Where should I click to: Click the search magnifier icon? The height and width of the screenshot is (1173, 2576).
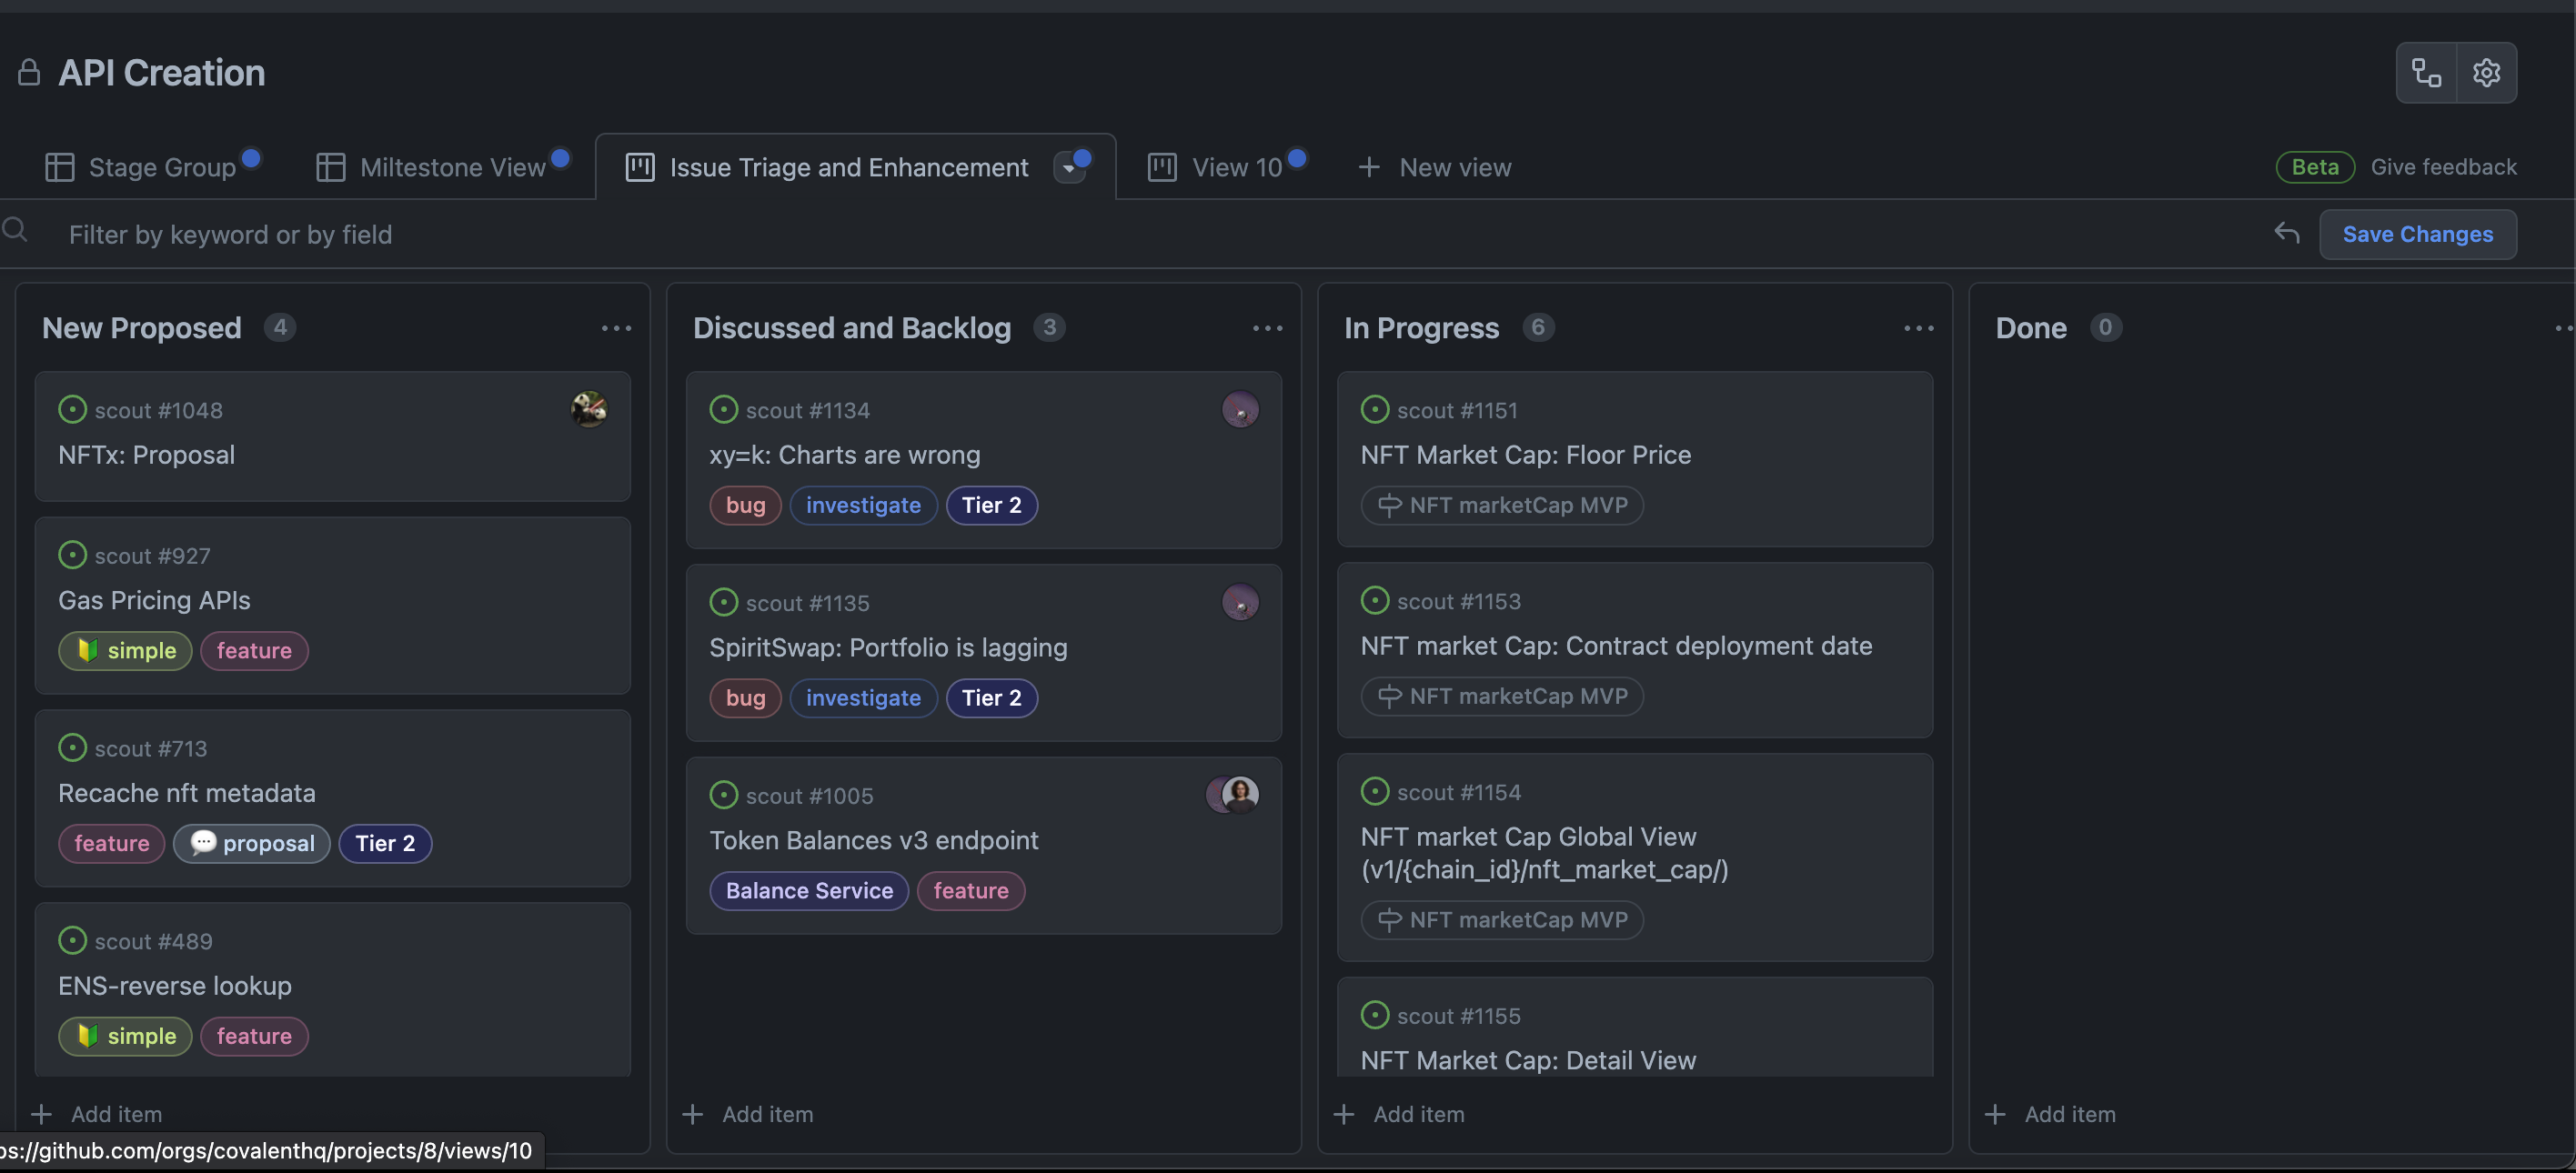(x=15, y=232)
